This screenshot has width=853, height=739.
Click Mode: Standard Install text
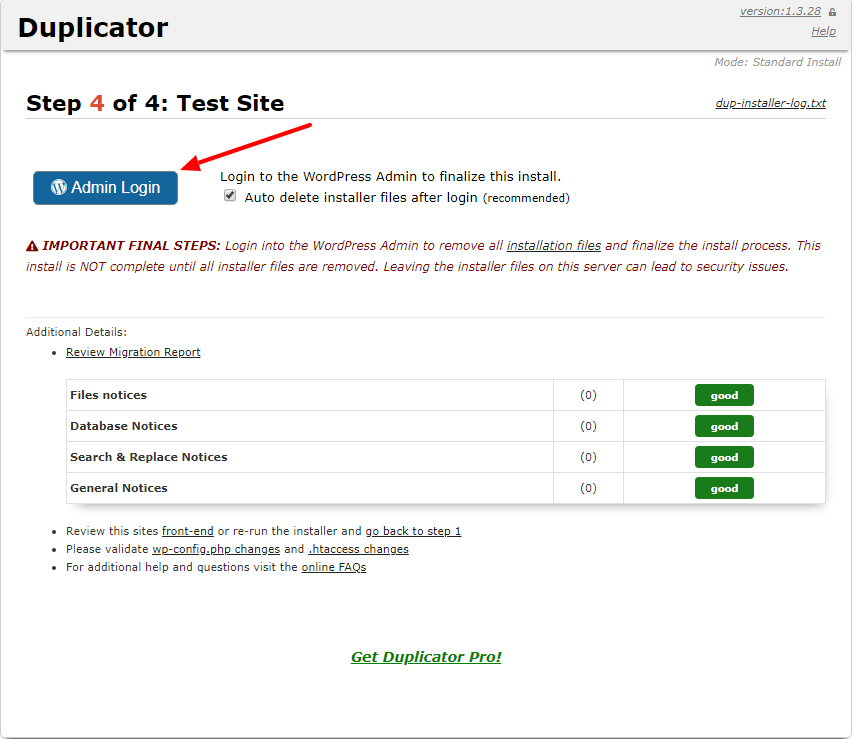(x=777, y=62)
